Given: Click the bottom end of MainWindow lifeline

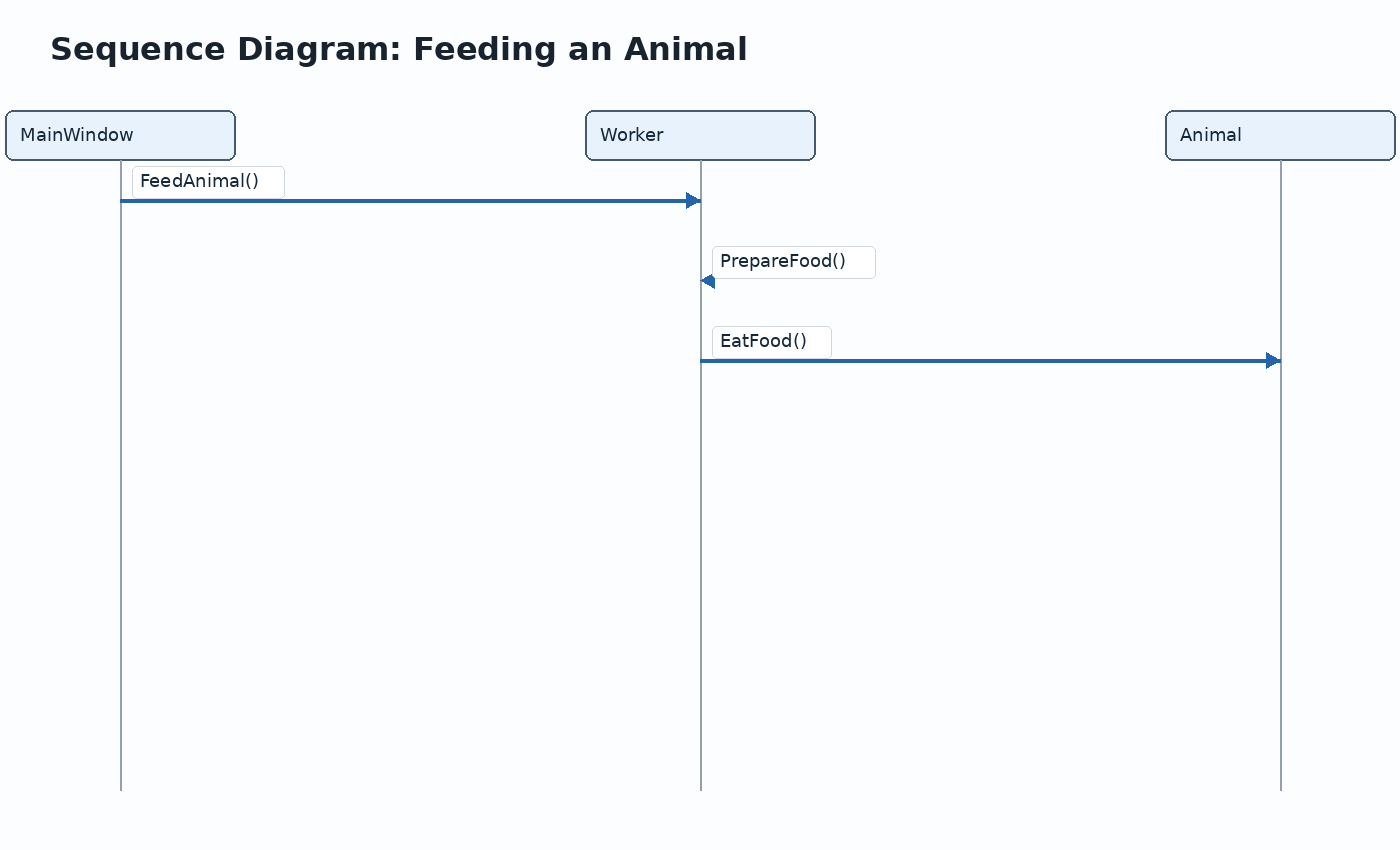Looking at the screenshot, I should [121, 789].
